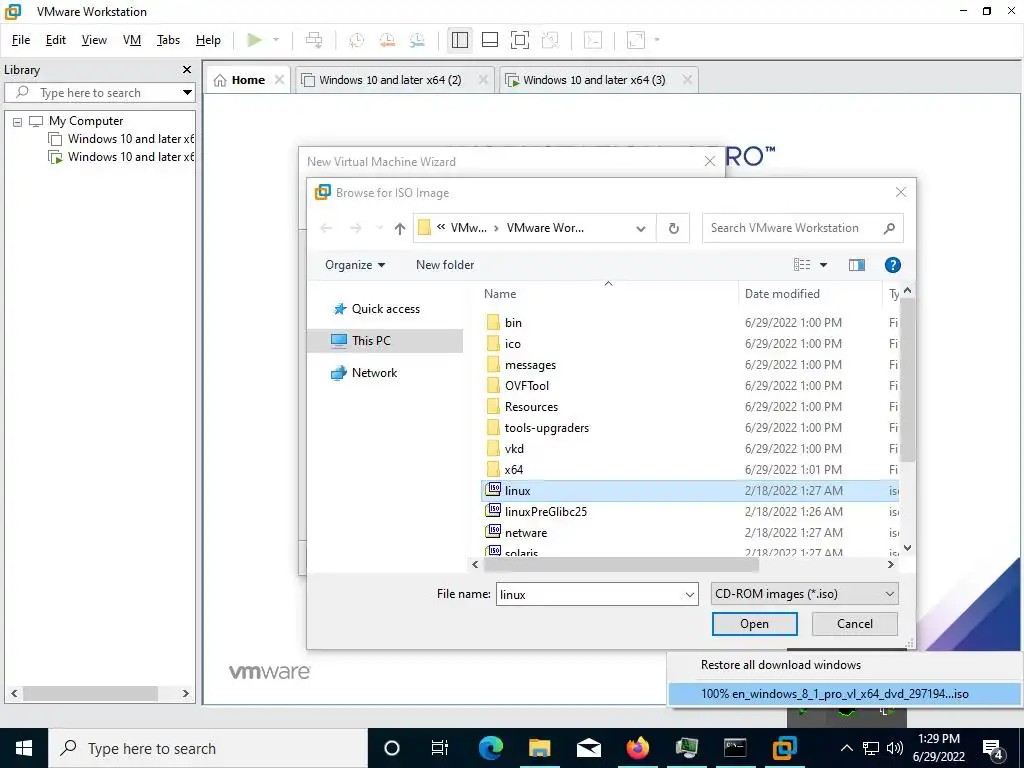
Task: Click the Take Snapshot clock icon
Action: coord(357,40)
